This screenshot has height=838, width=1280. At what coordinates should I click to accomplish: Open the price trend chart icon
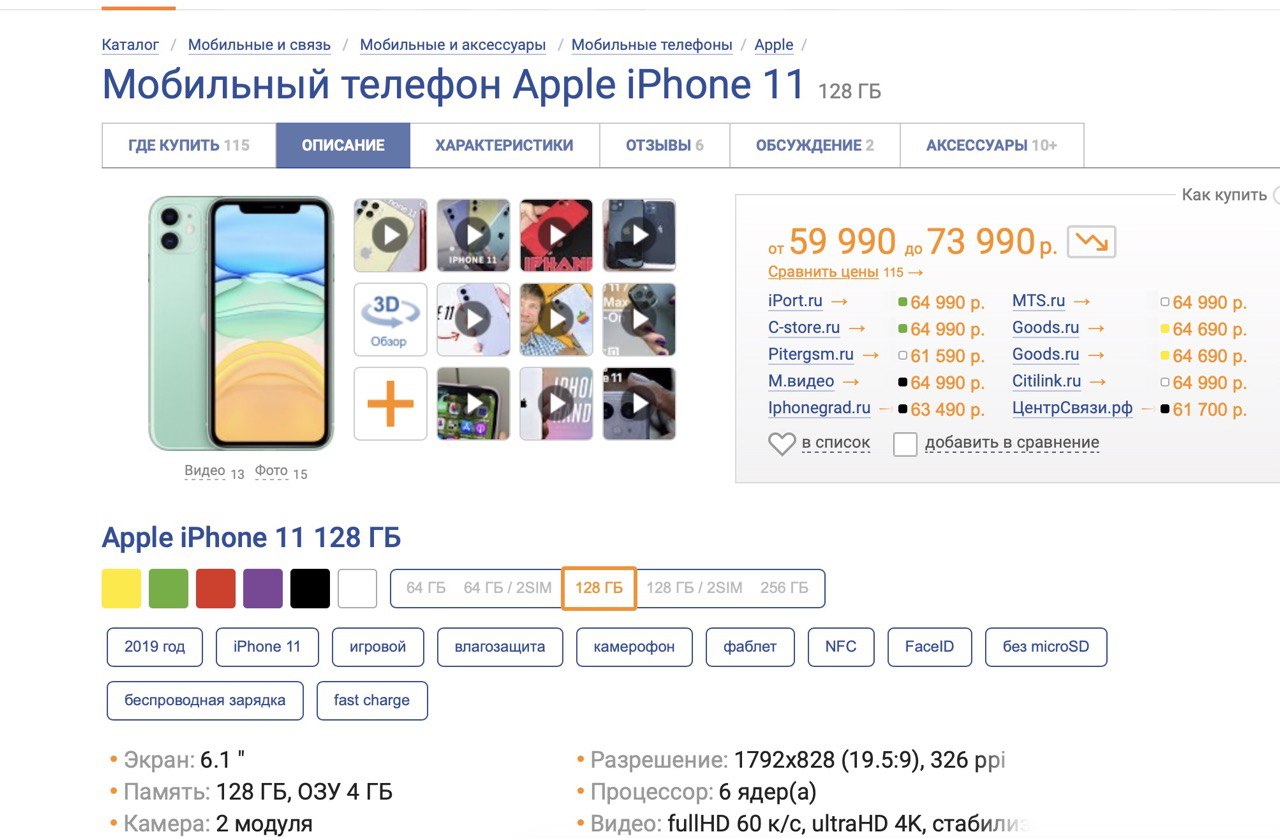point(1091,242)
